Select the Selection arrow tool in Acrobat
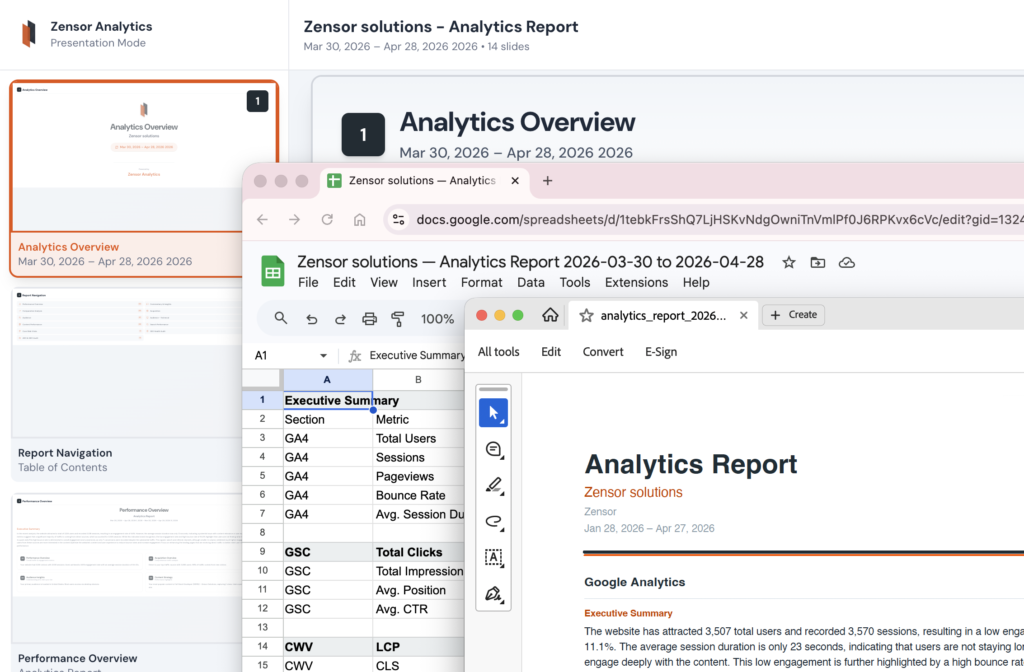 pyautogui.click(x=493, y=411)
